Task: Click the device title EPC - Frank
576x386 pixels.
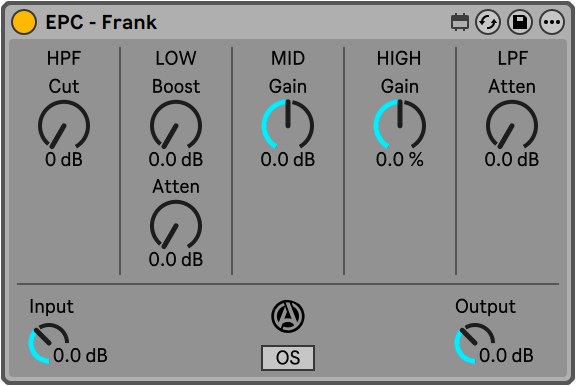Action: pos(101,22)
